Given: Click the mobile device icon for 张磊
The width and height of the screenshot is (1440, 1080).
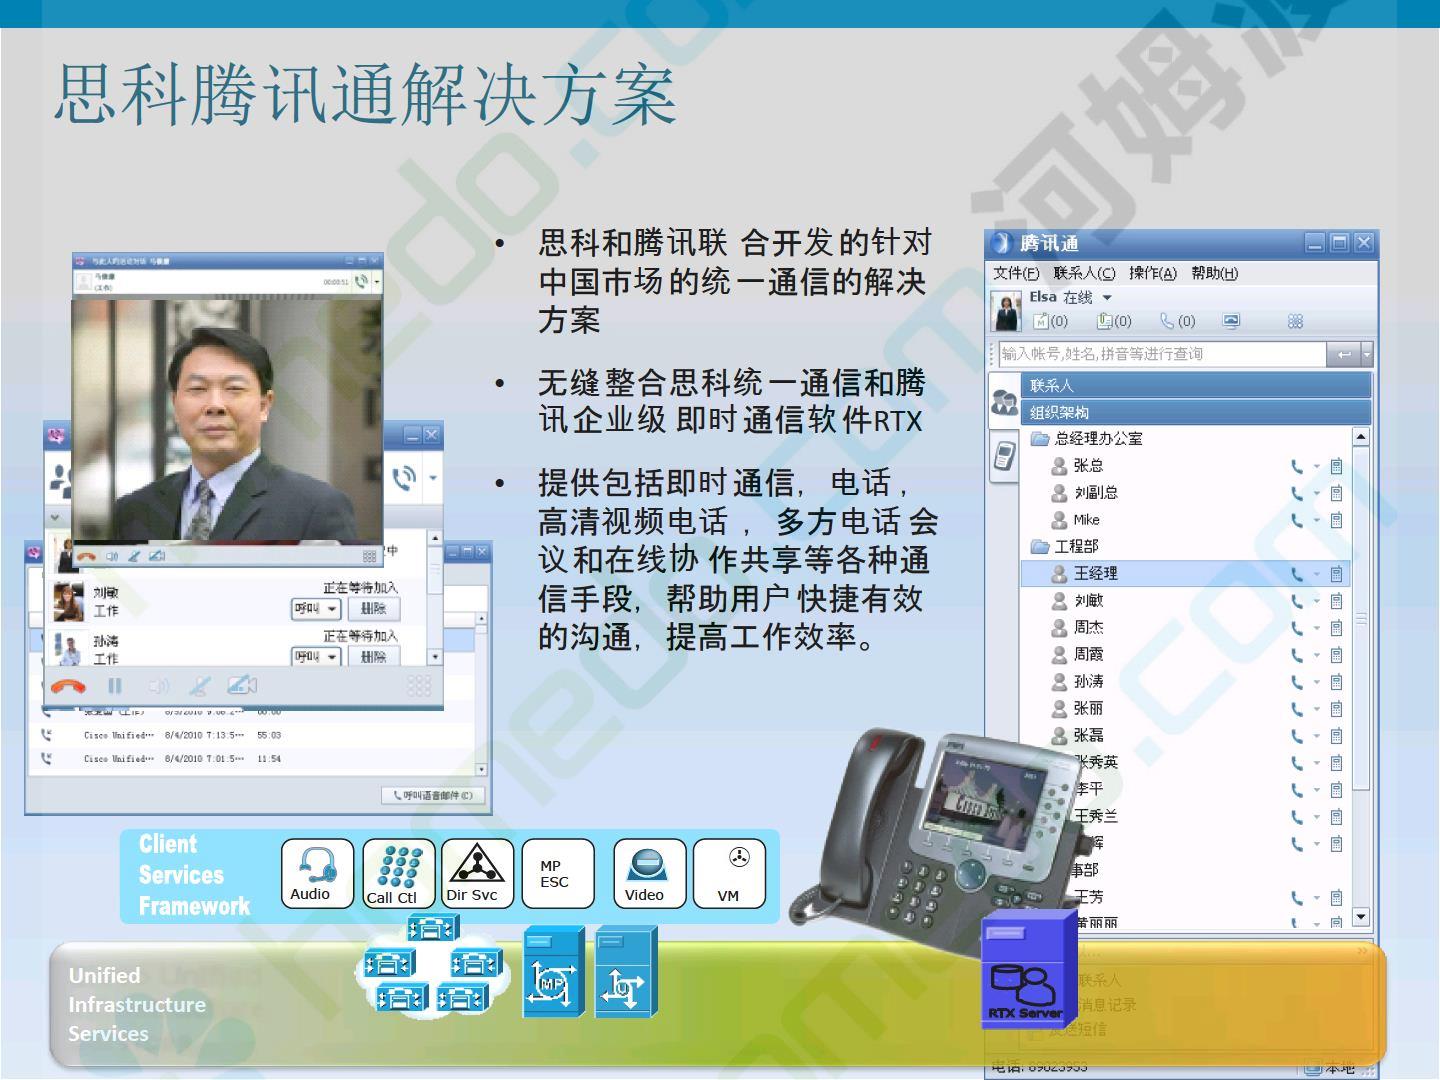Looking at the screenshot, I should [x=1336, y=736].
